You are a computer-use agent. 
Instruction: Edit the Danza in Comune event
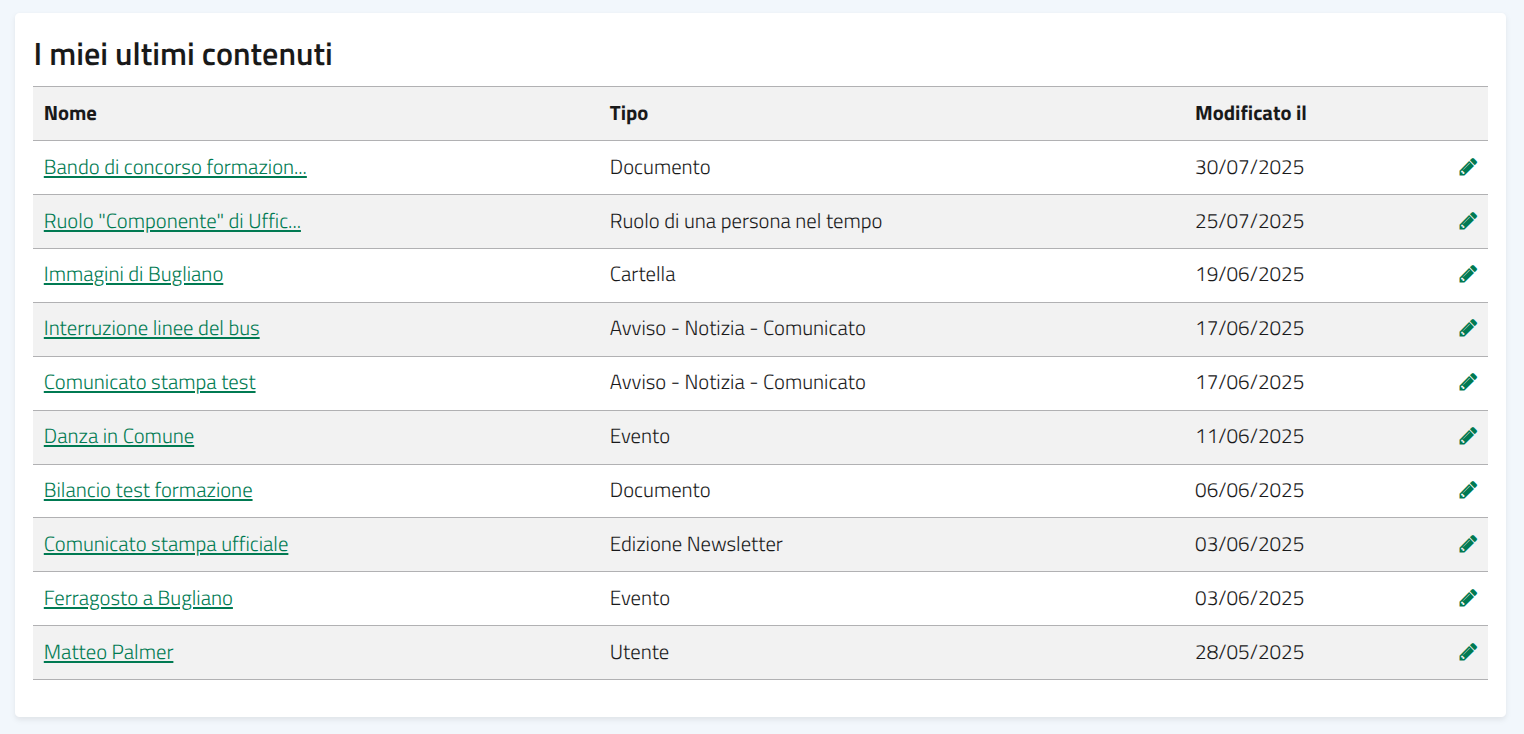click(1467, 436)
